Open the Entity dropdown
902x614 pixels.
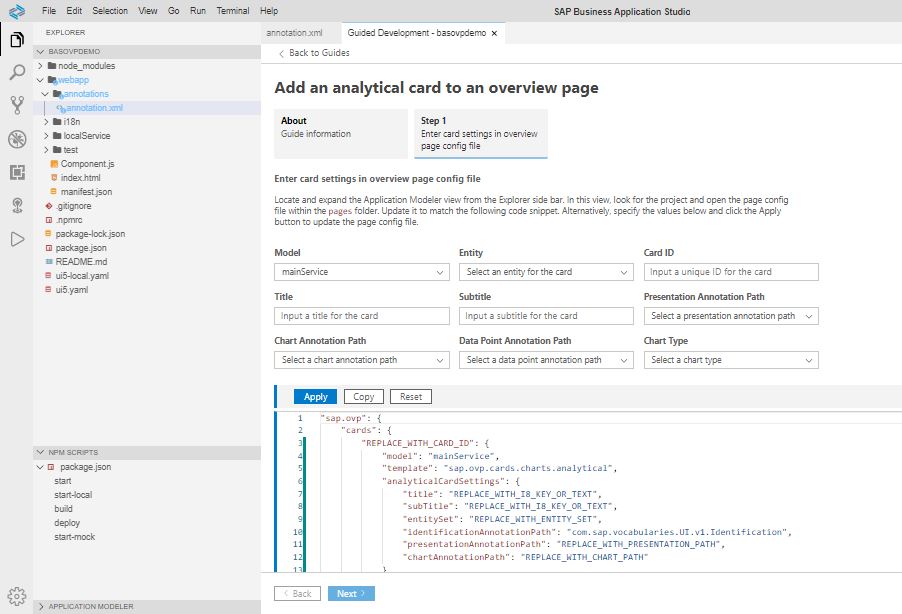pos(546,272)
